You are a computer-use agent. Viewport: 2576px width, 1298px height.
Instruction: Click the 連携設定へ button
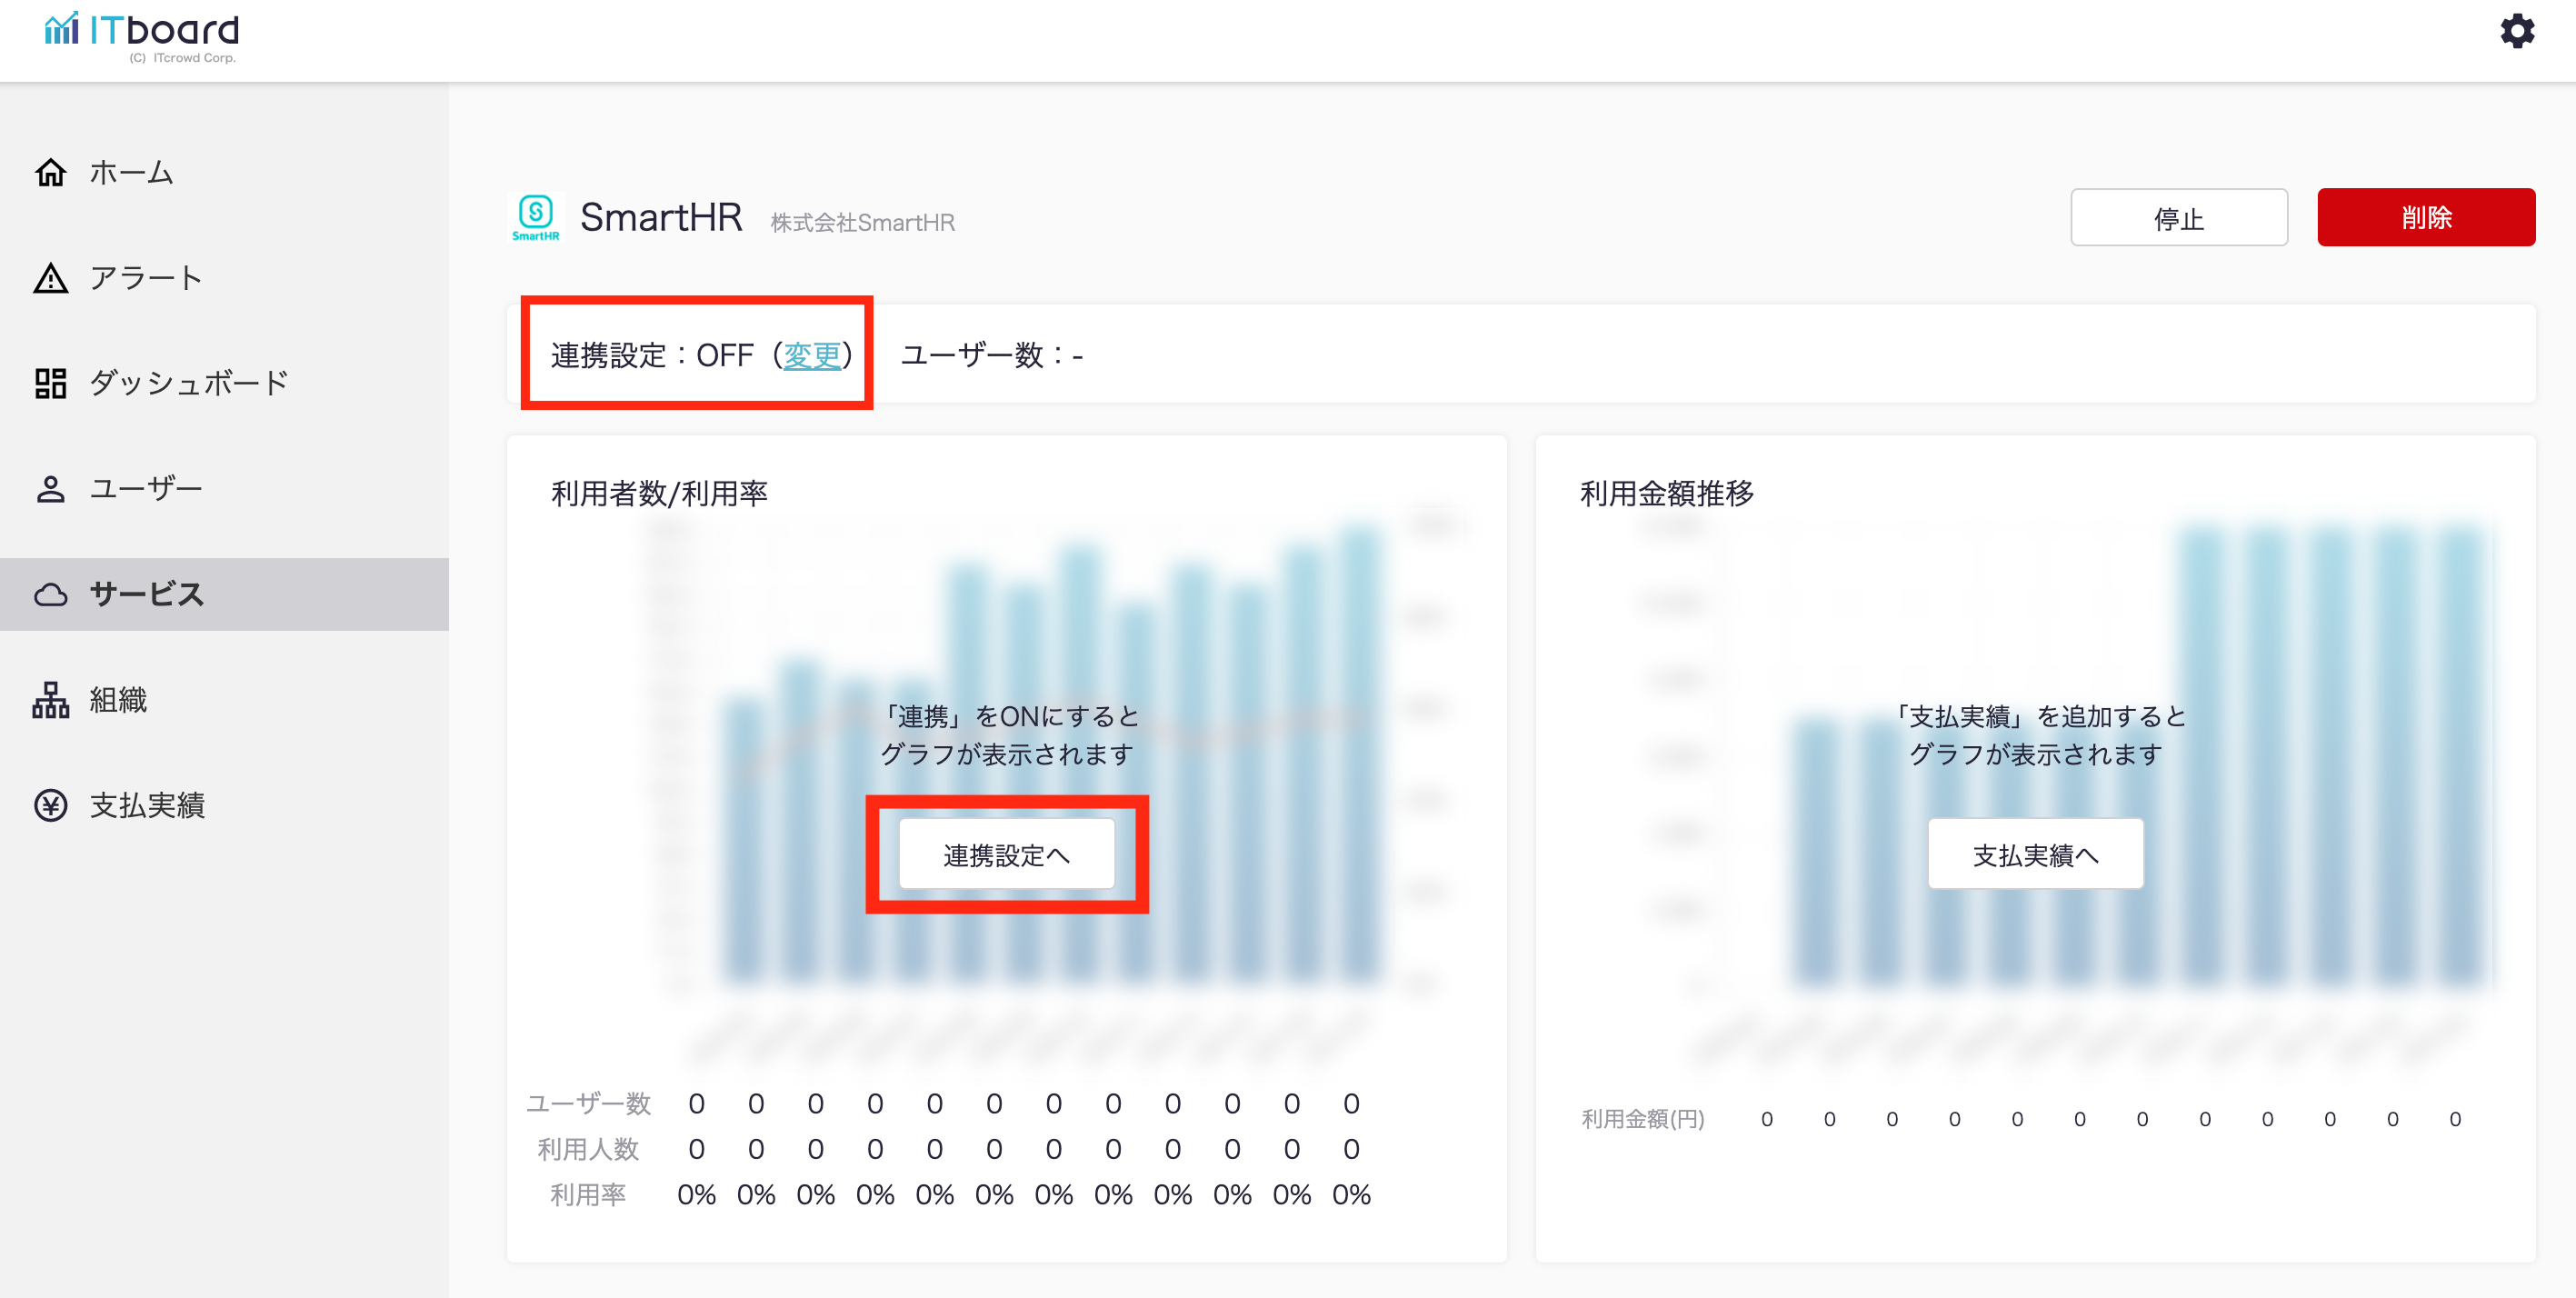point(1006,855)
